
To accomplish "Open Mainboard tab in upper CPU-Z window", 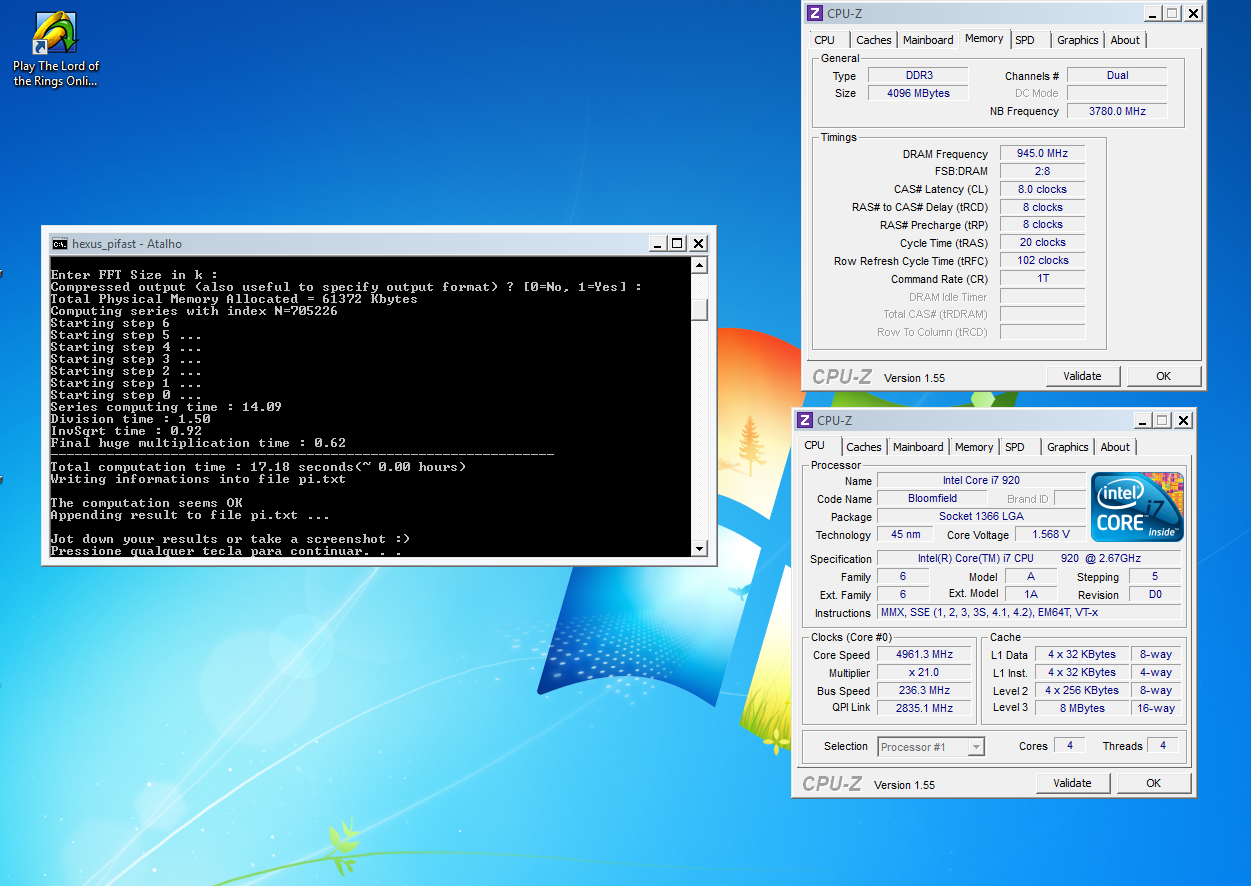I will click(x=928, y=40).
